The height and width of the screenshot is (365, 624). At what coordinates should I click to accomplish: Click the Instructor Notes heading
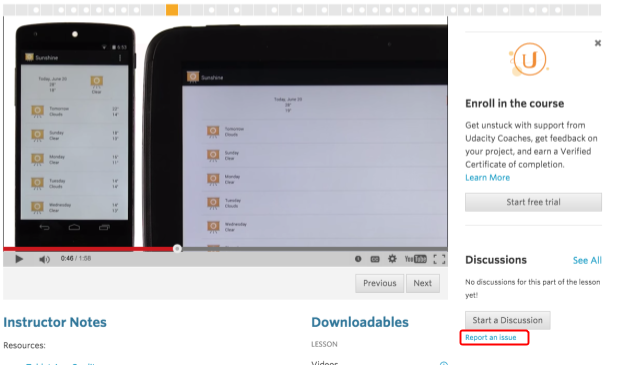(55, 322)
